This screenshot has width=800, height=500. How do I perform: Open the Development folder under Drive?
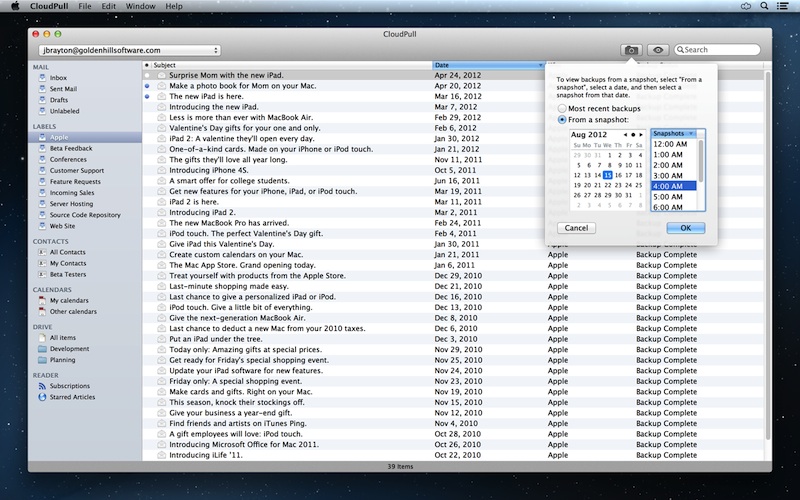[42, 349]
